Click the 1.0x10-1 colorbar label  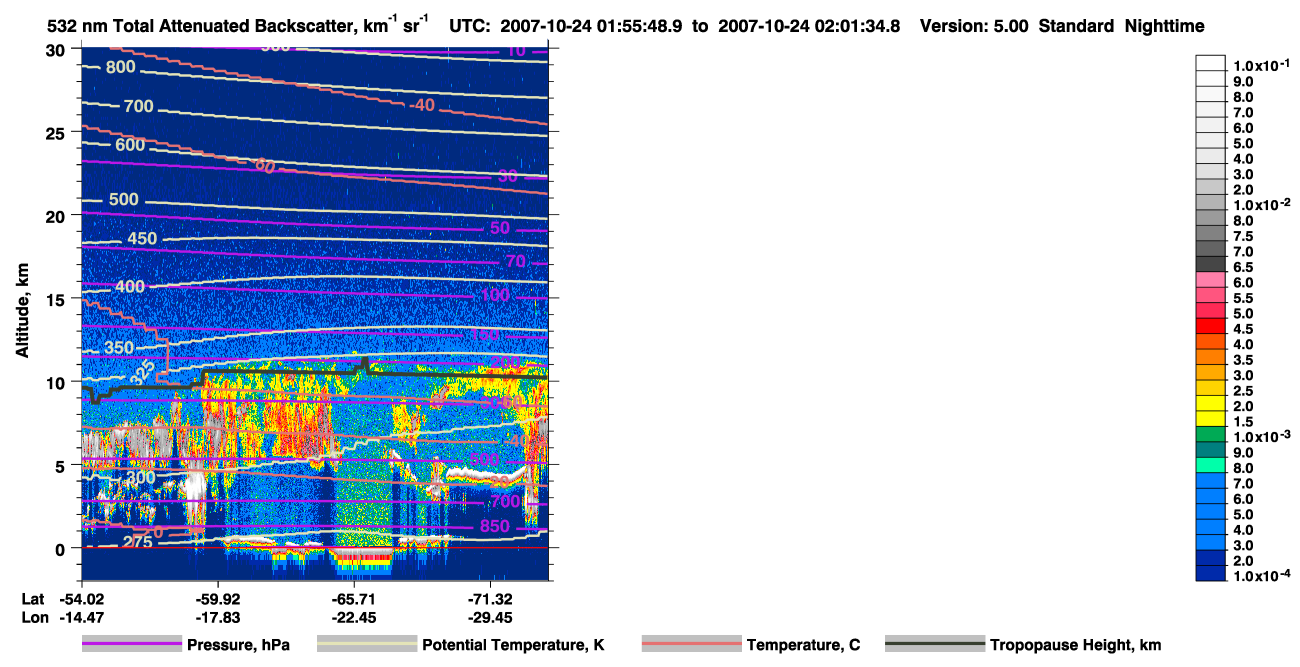(1261, 65)
